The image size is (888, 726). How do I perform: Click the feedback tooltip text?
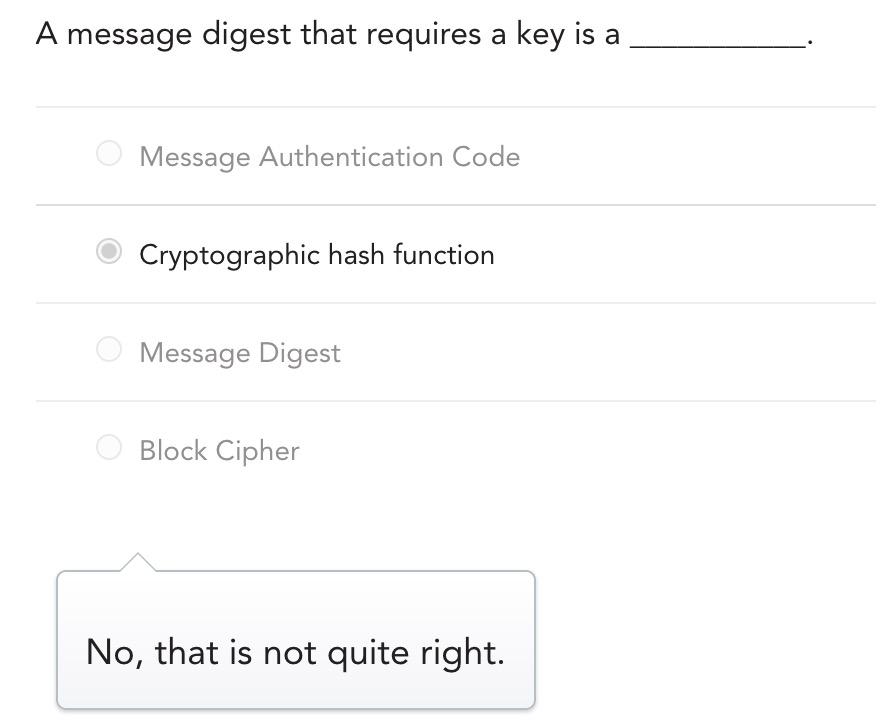point(297,652)
